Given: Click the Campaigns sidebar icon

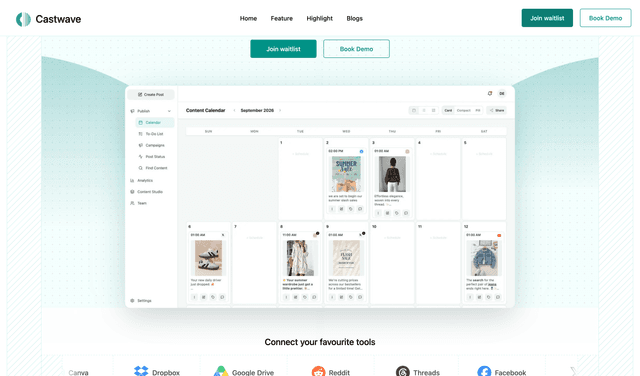Looking at the screenshot, I should tap(140, 145).
